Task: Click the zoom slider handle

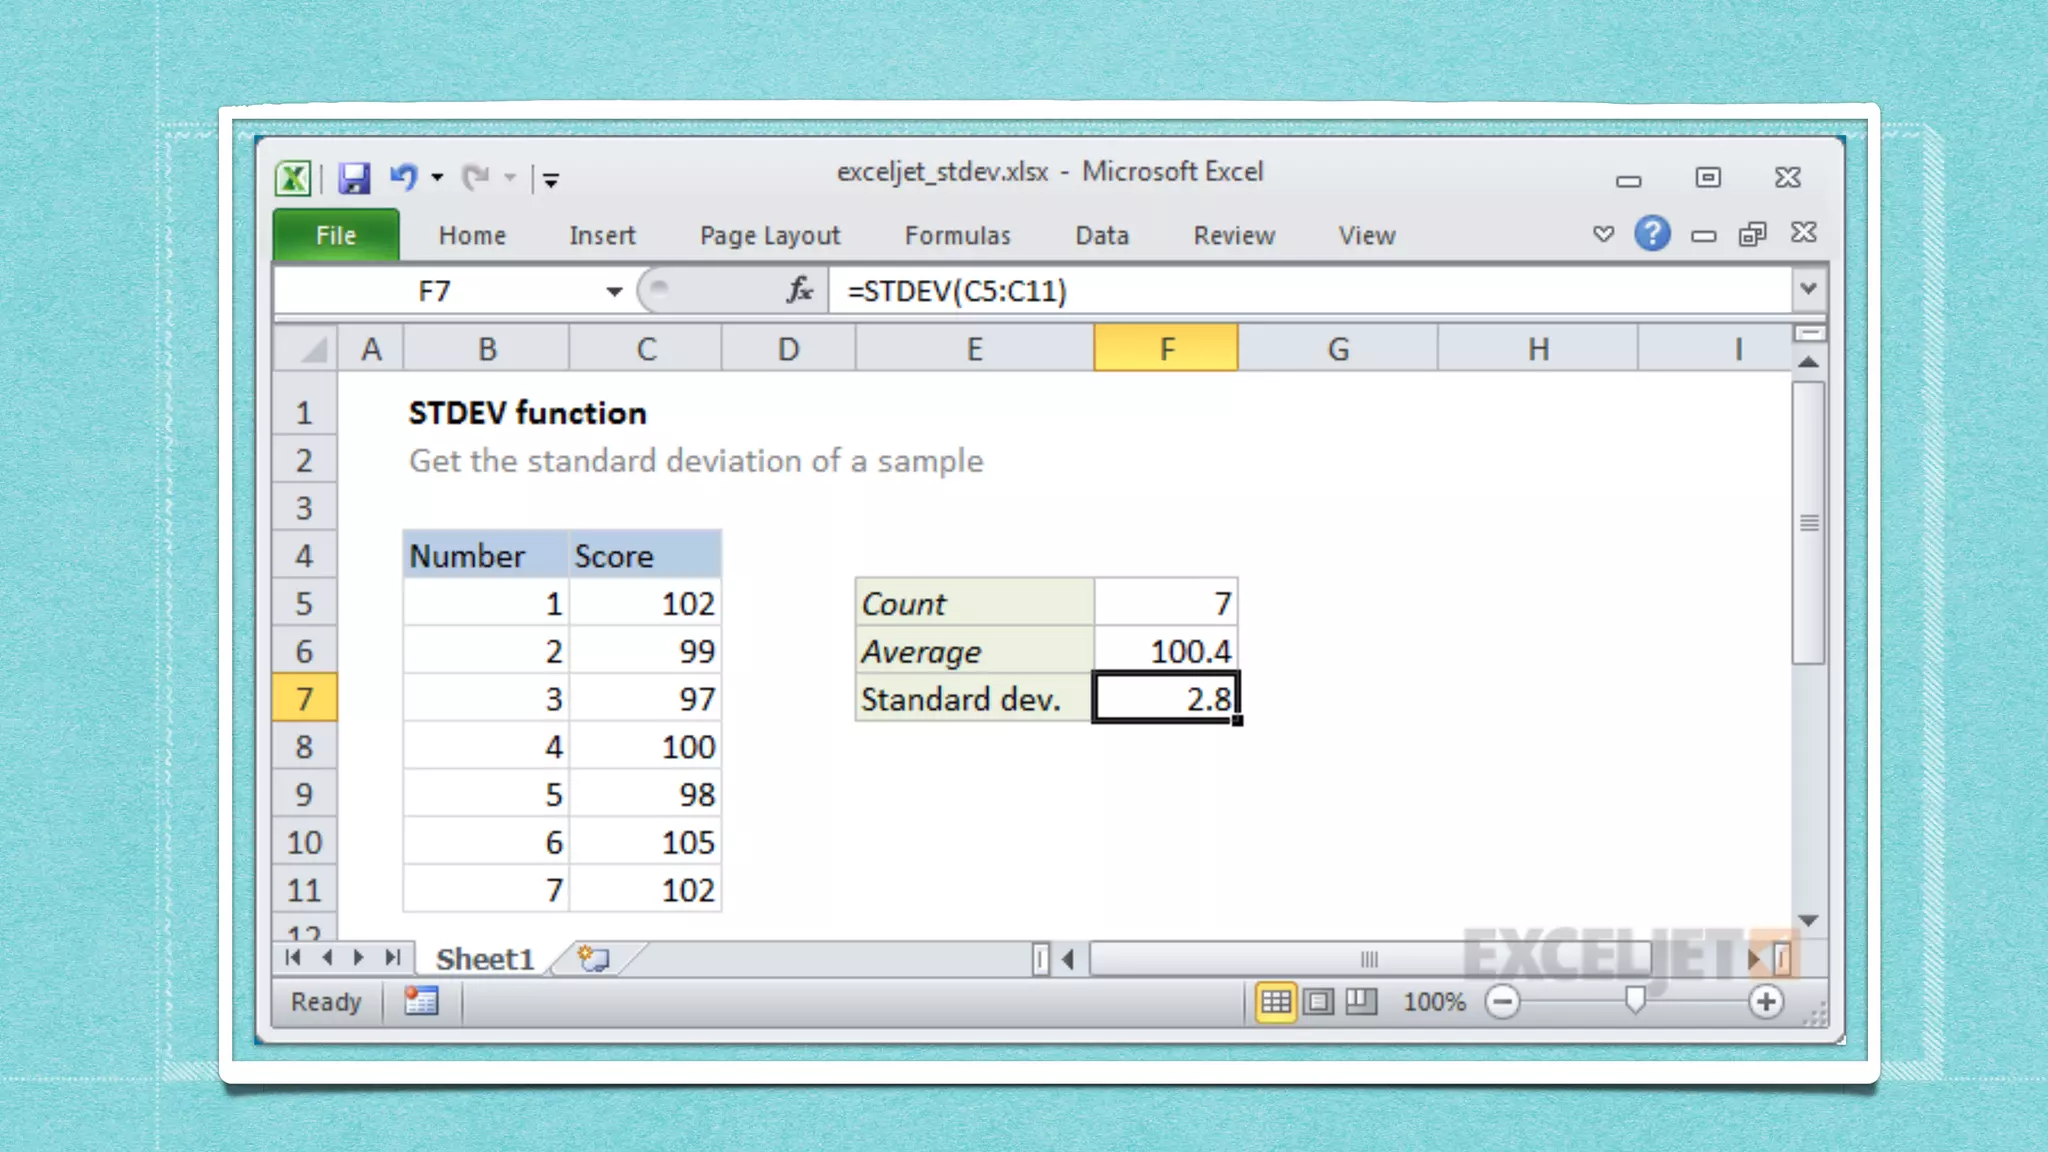Action: point(1635,1000)
